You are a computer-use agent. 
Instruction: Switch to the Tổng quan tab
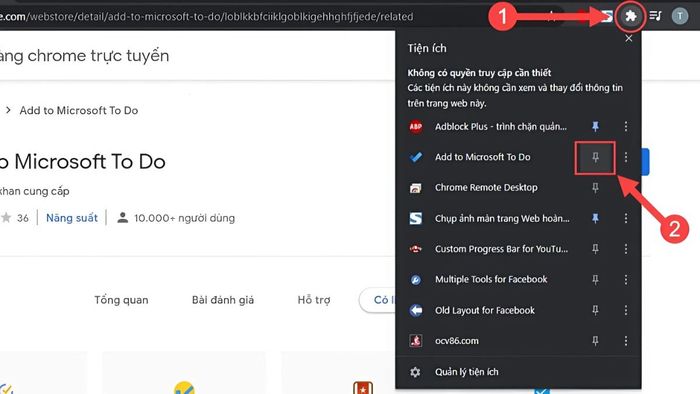coord(121,300)
